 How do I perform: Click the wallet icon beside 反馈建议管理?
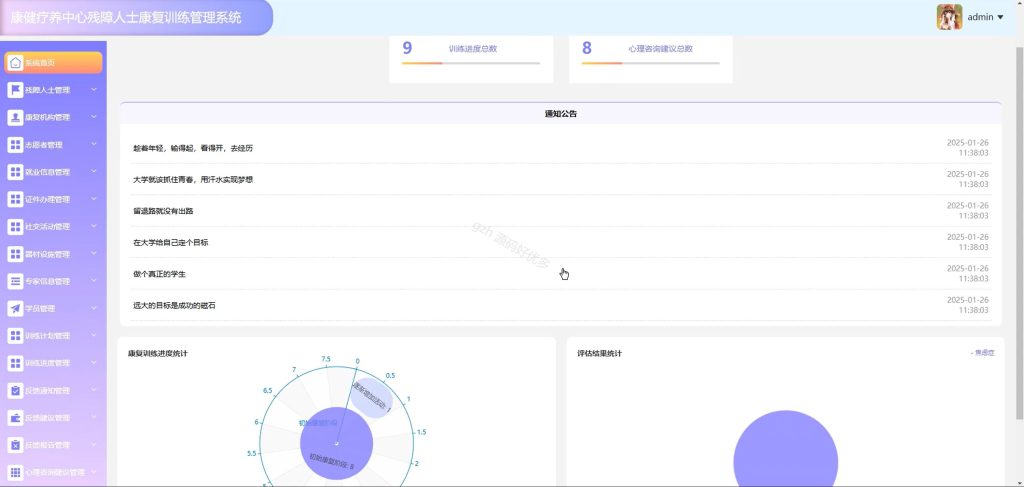(15, 418)
